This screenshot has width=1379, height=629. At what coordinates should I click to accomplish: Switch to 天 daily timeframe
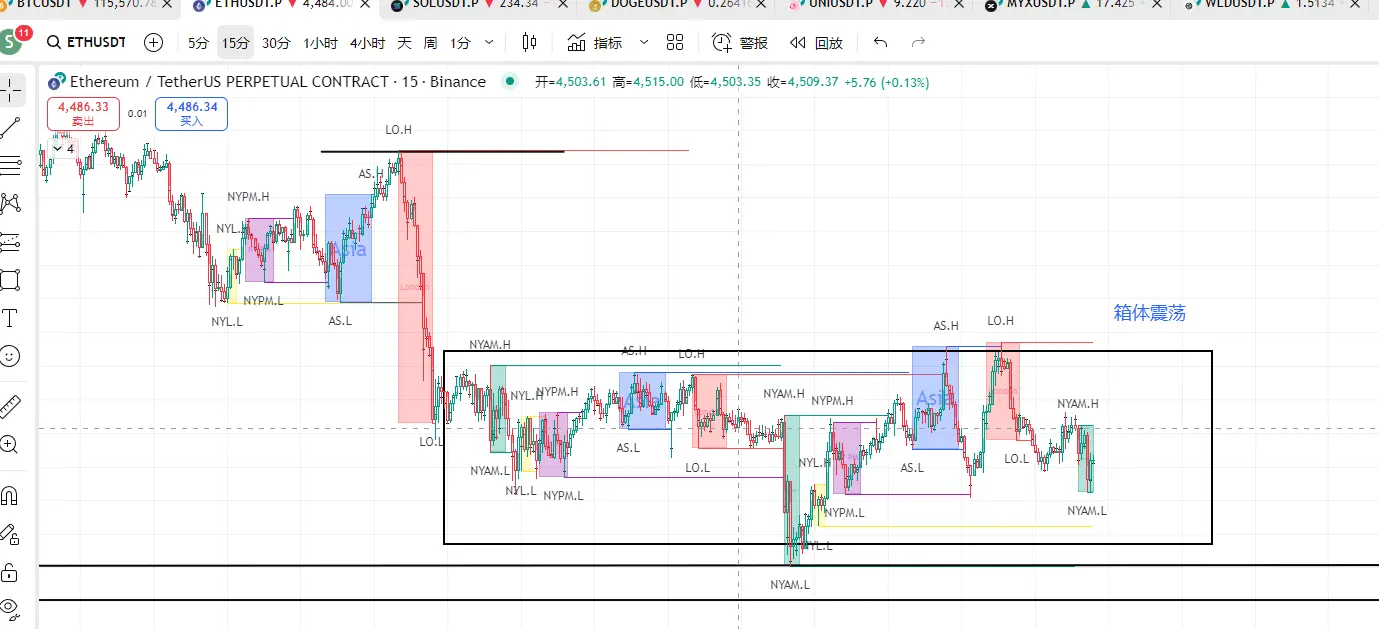(x=404, y=43)
